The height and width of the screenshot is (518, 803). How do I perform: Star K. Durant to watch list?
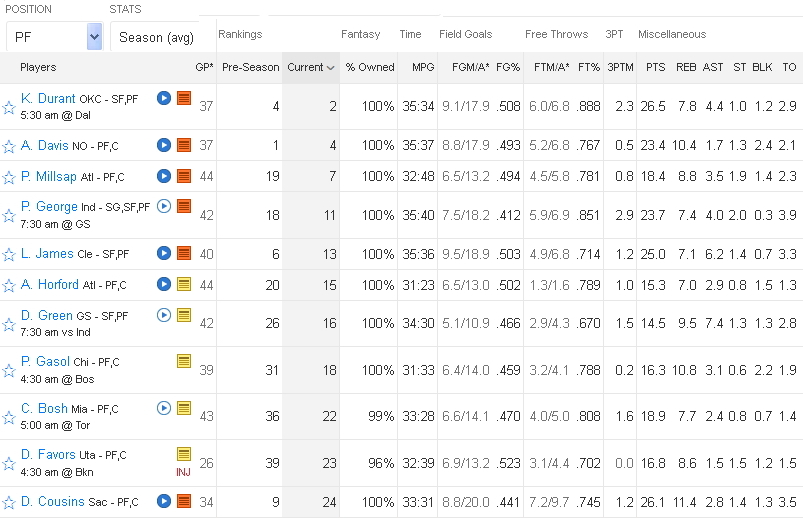click(x=9, y=106)
